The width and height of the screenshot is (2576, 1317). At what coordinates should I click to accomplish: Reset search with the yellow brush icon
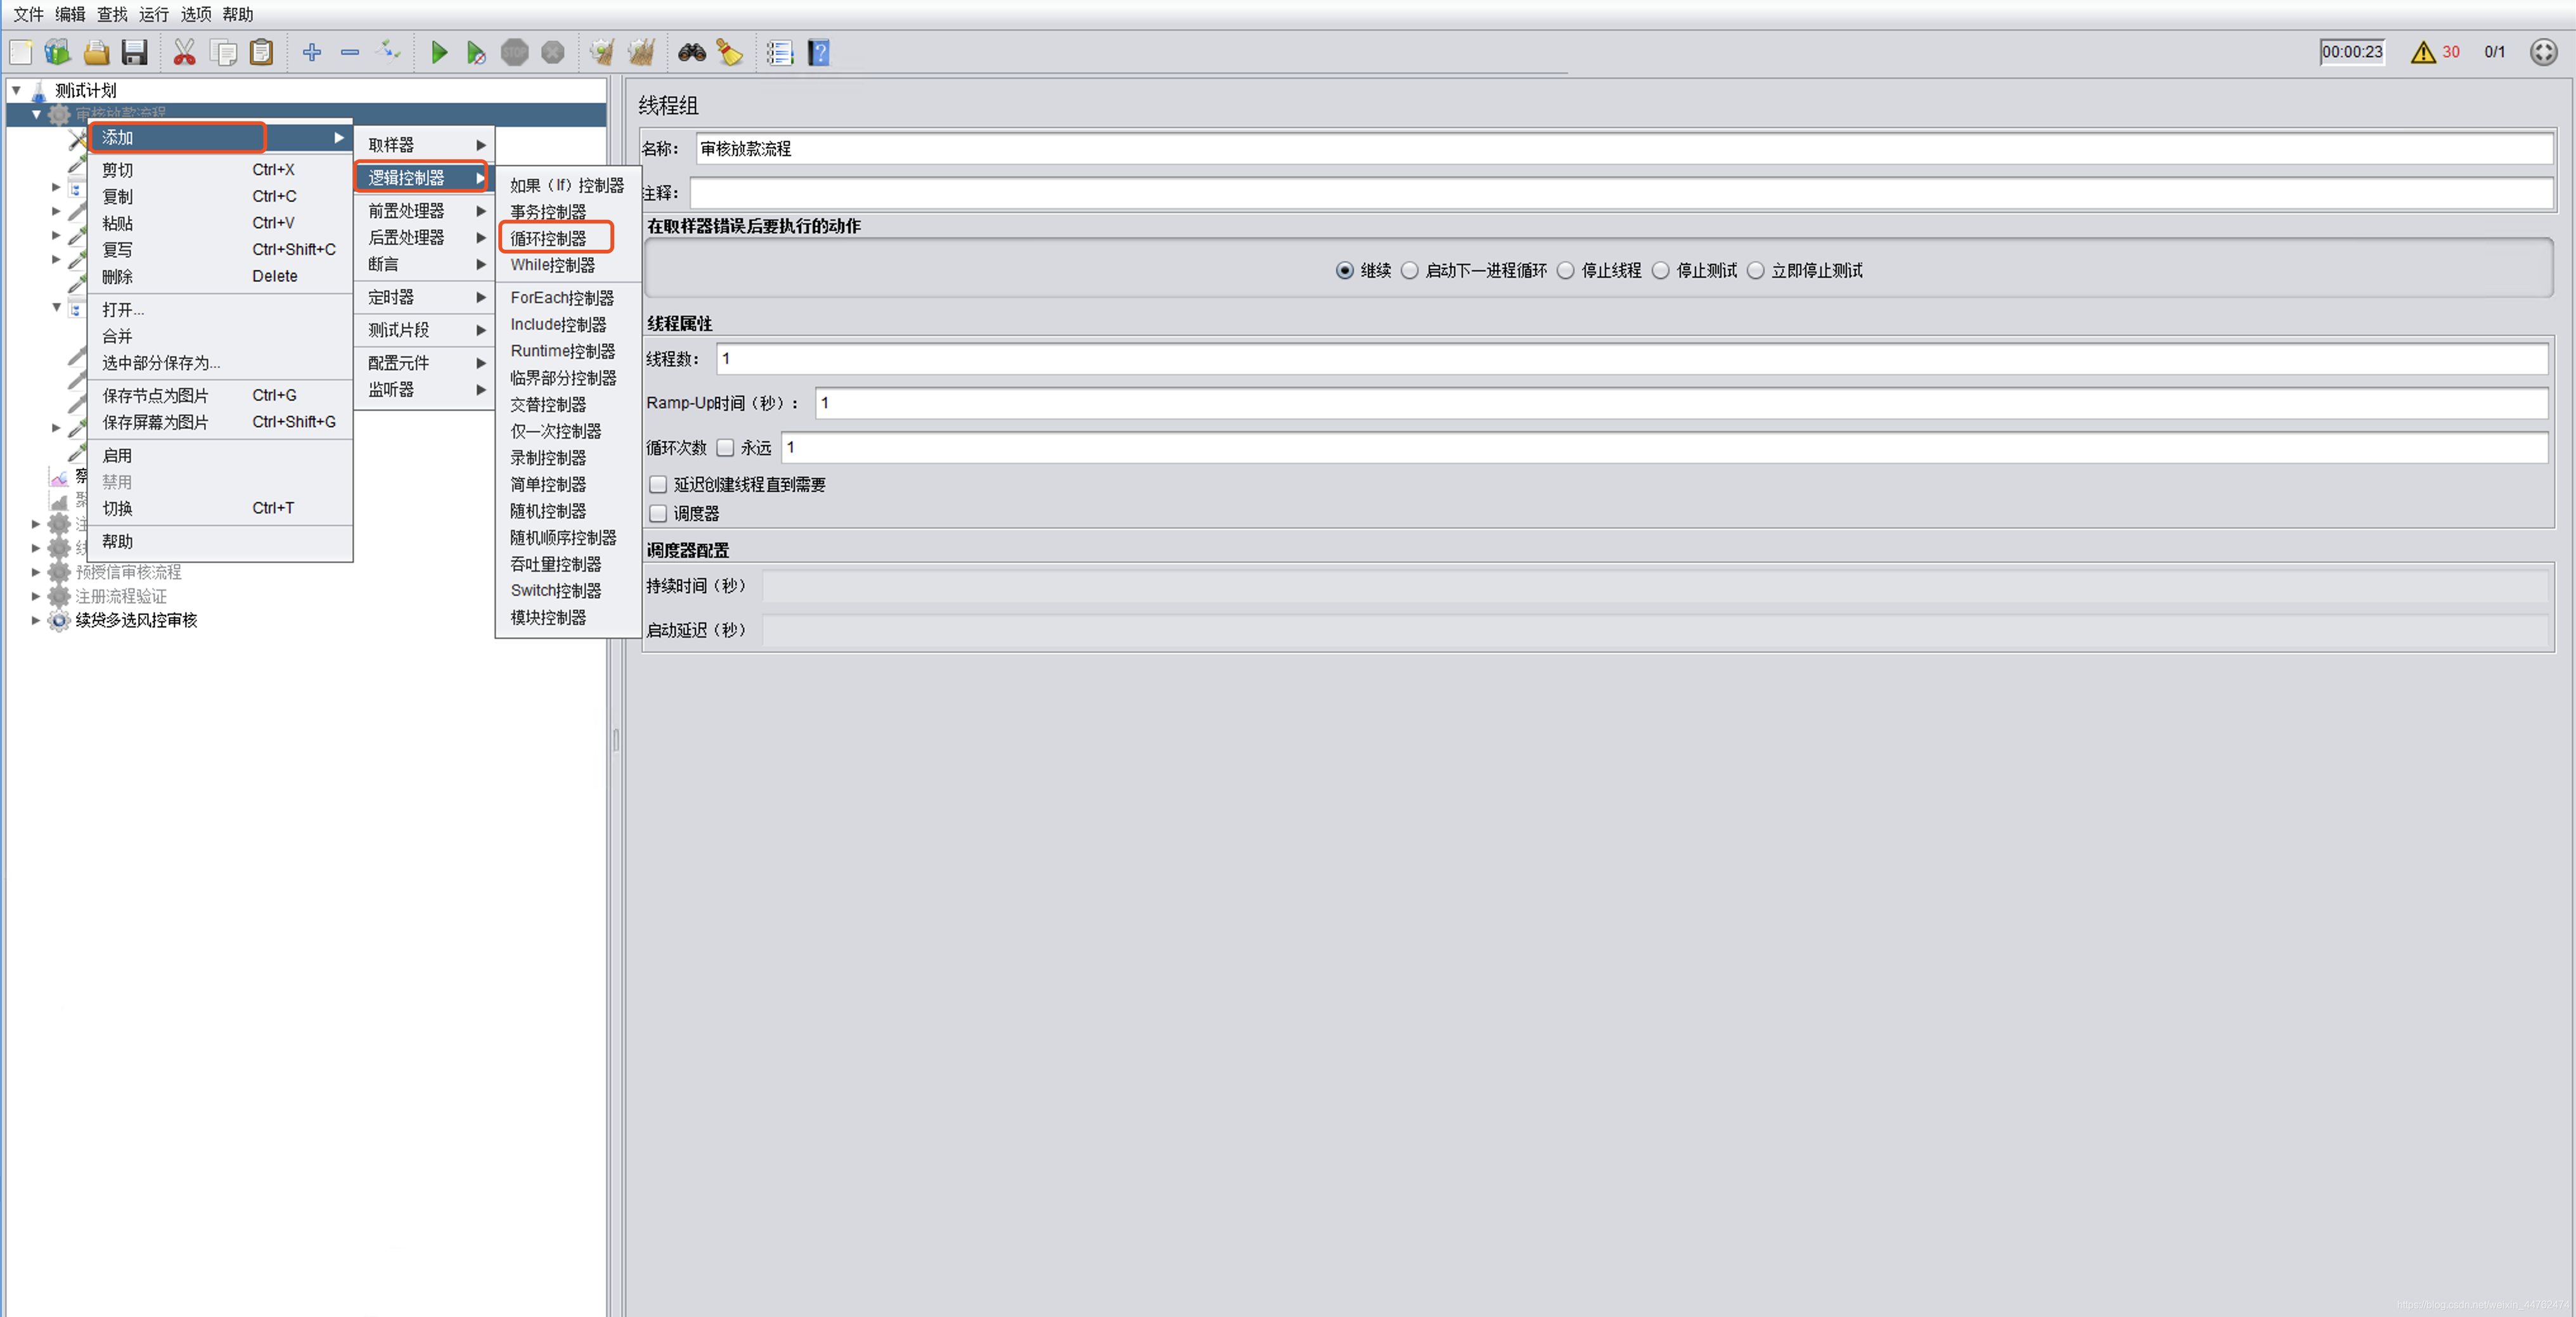coord(730,52)
